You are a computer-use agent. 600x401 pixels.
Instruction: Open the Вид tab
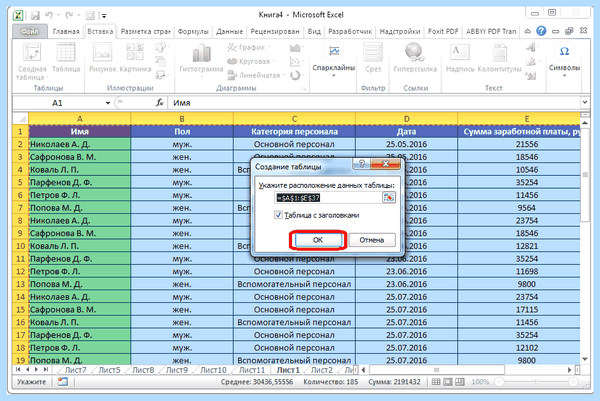[314, 31]
